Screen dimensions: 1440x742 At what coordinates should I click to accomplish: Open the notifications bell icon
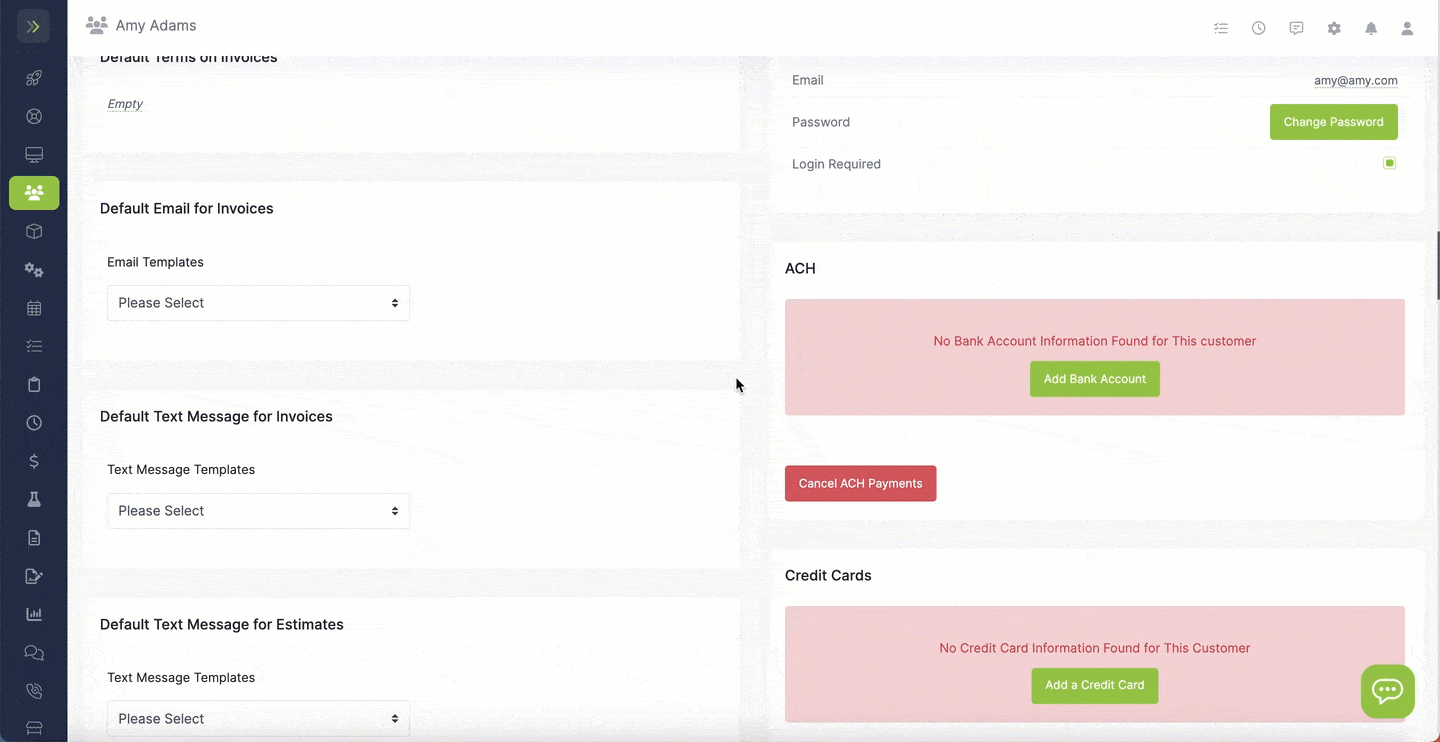point(1371,28)
